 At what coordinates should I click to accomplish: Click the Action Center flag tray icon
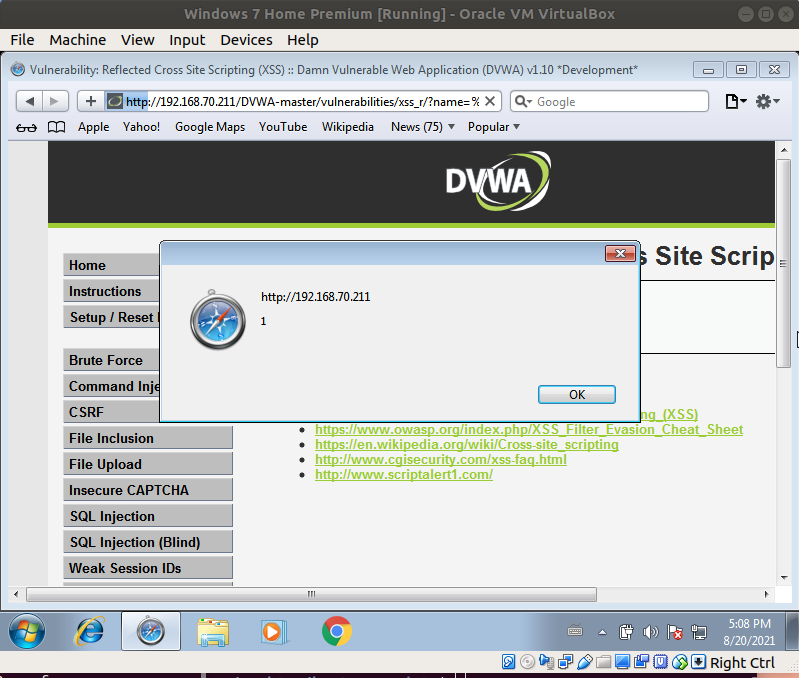pyautogui.click(x=675, y=632)
